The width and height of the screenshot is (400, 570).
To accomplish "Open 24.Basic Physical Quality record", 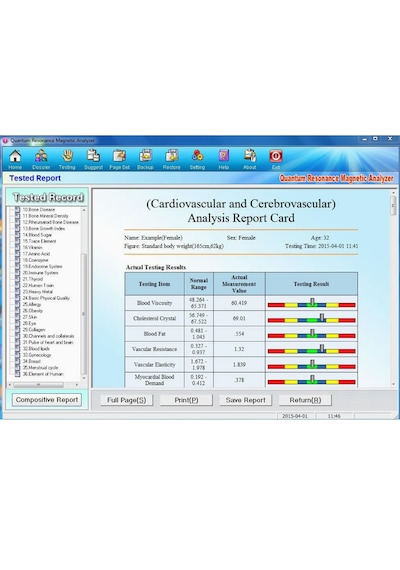I will pyautogui.click(x=46, y=298).
